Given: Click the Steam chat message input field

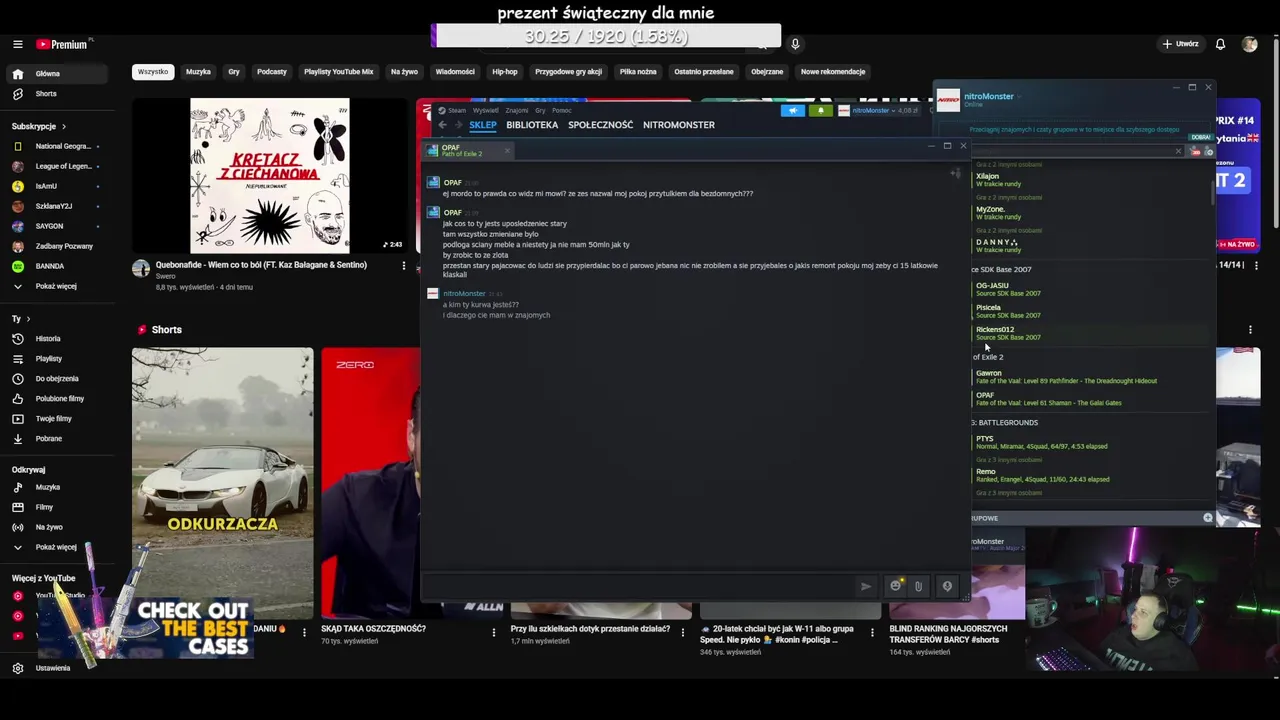Looking at the screenshot, I should 640,586.
